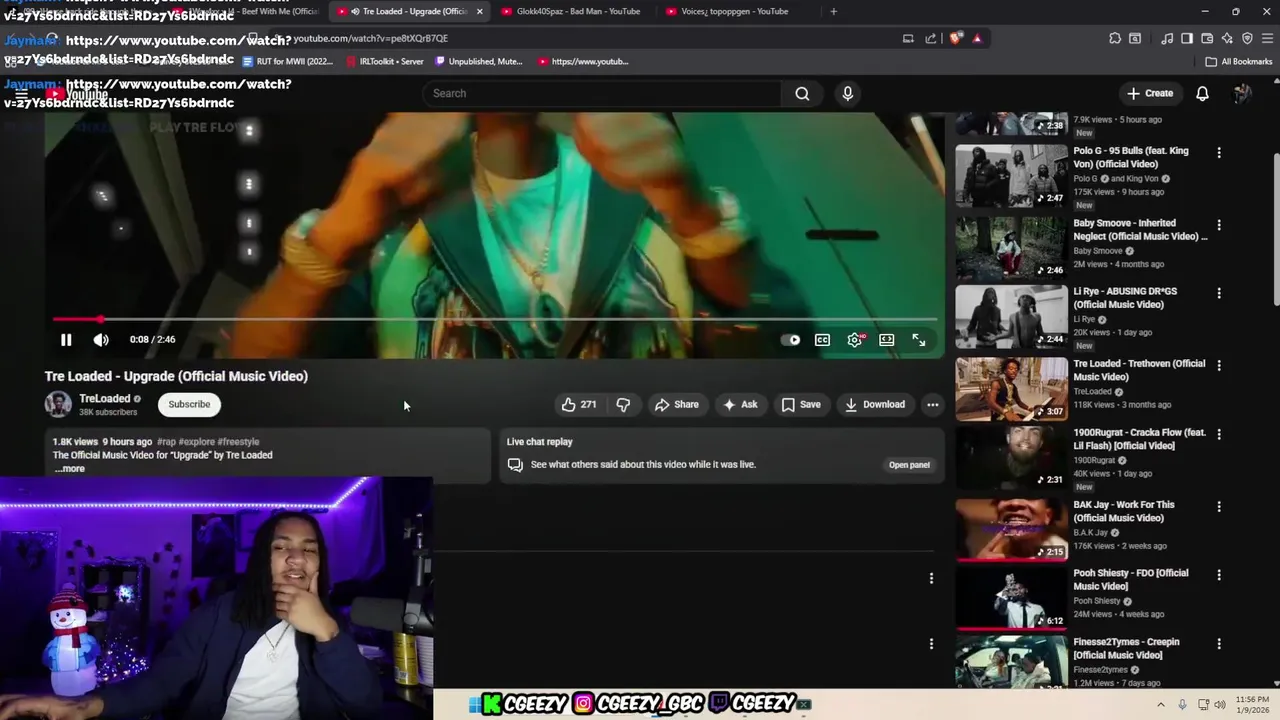Open options for Polo G - 95 Bulls

click(1218, 153)
